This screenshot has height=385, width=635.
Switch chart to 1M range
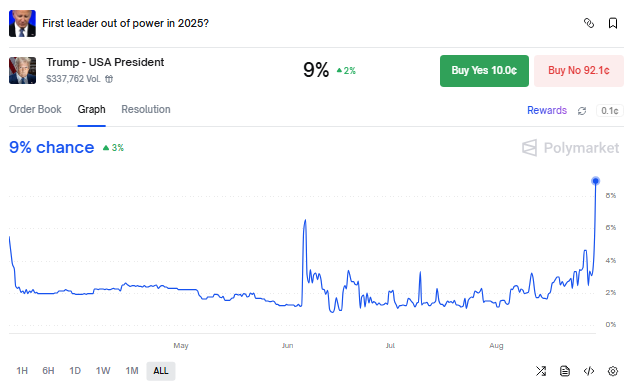(132, 371)
